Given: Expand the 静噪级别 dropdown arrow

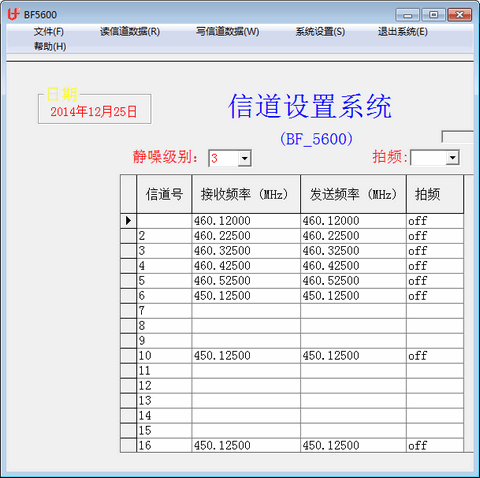Looking at the screenshot, I should (x=244, y=158).
